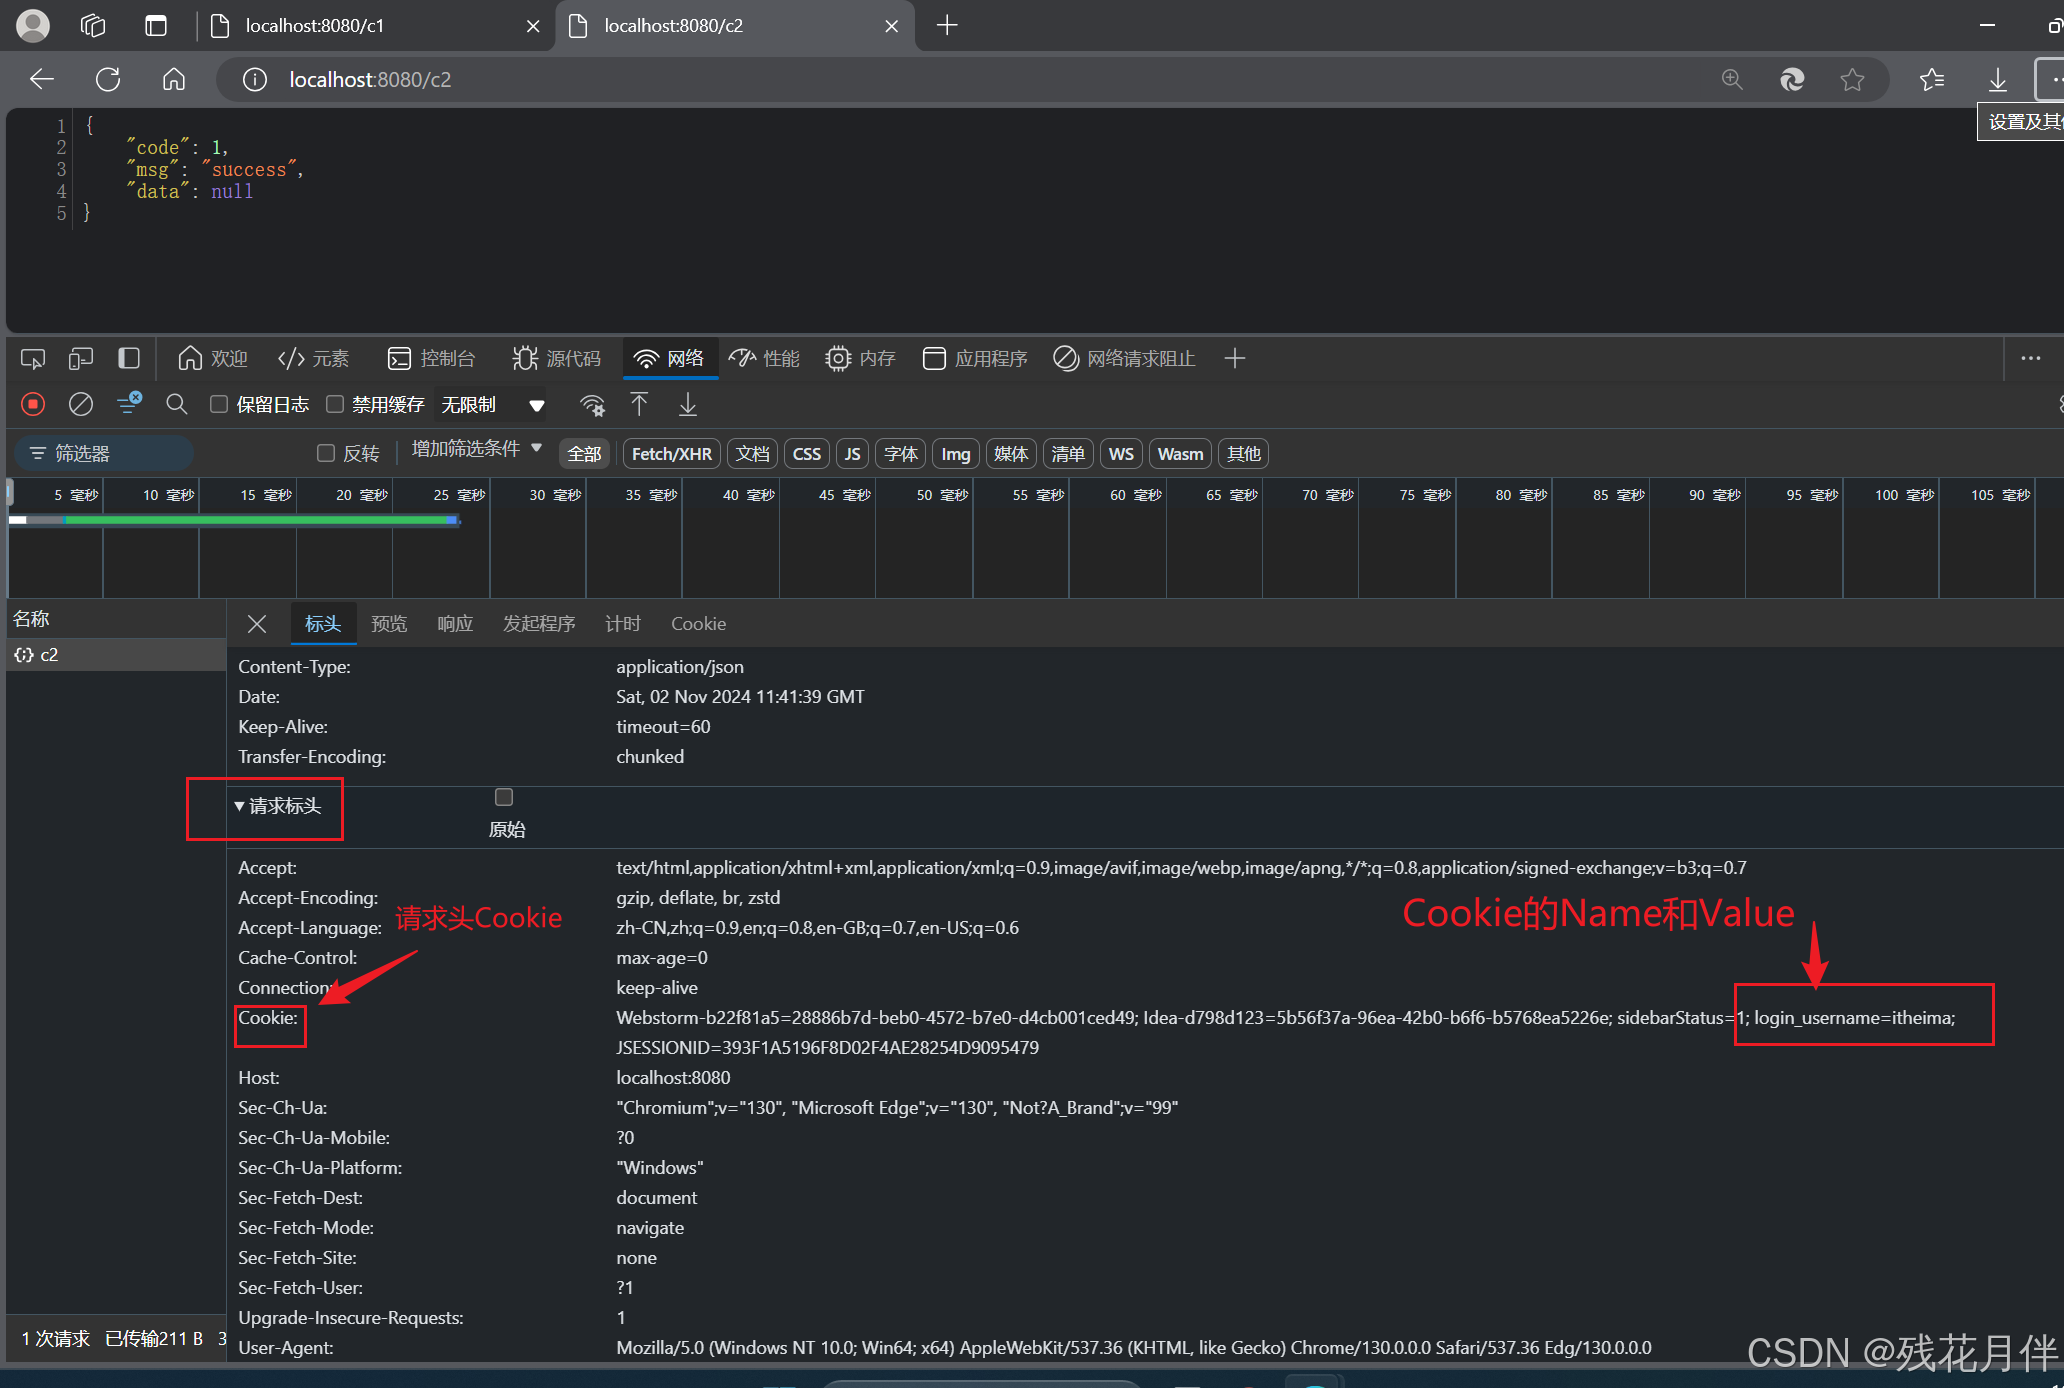Viewport: 2064px width, 1388px height.
Task: Toggle 原始 request headers checkbox
Action: click(x=504, y=797)
